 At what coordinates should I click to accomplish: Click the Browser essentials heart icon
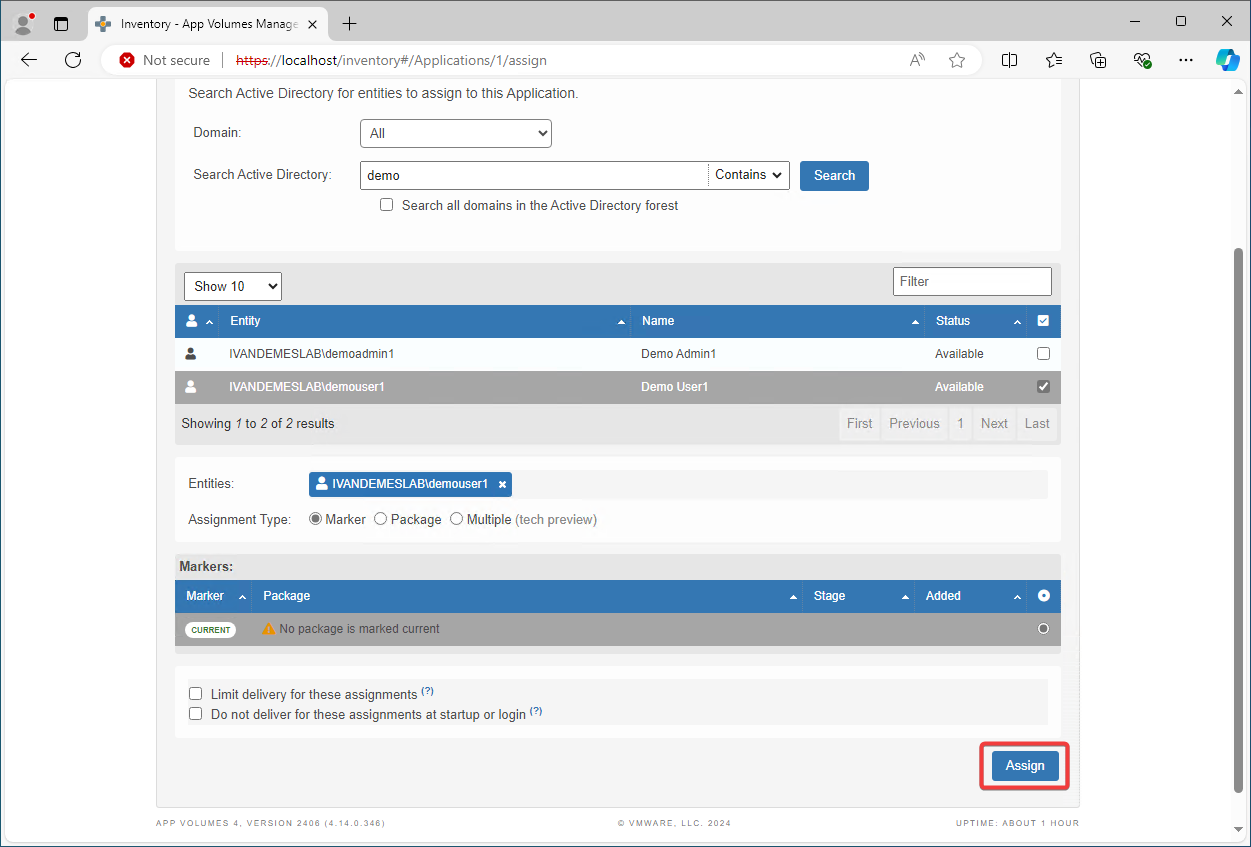click(x=1142, y=60)
